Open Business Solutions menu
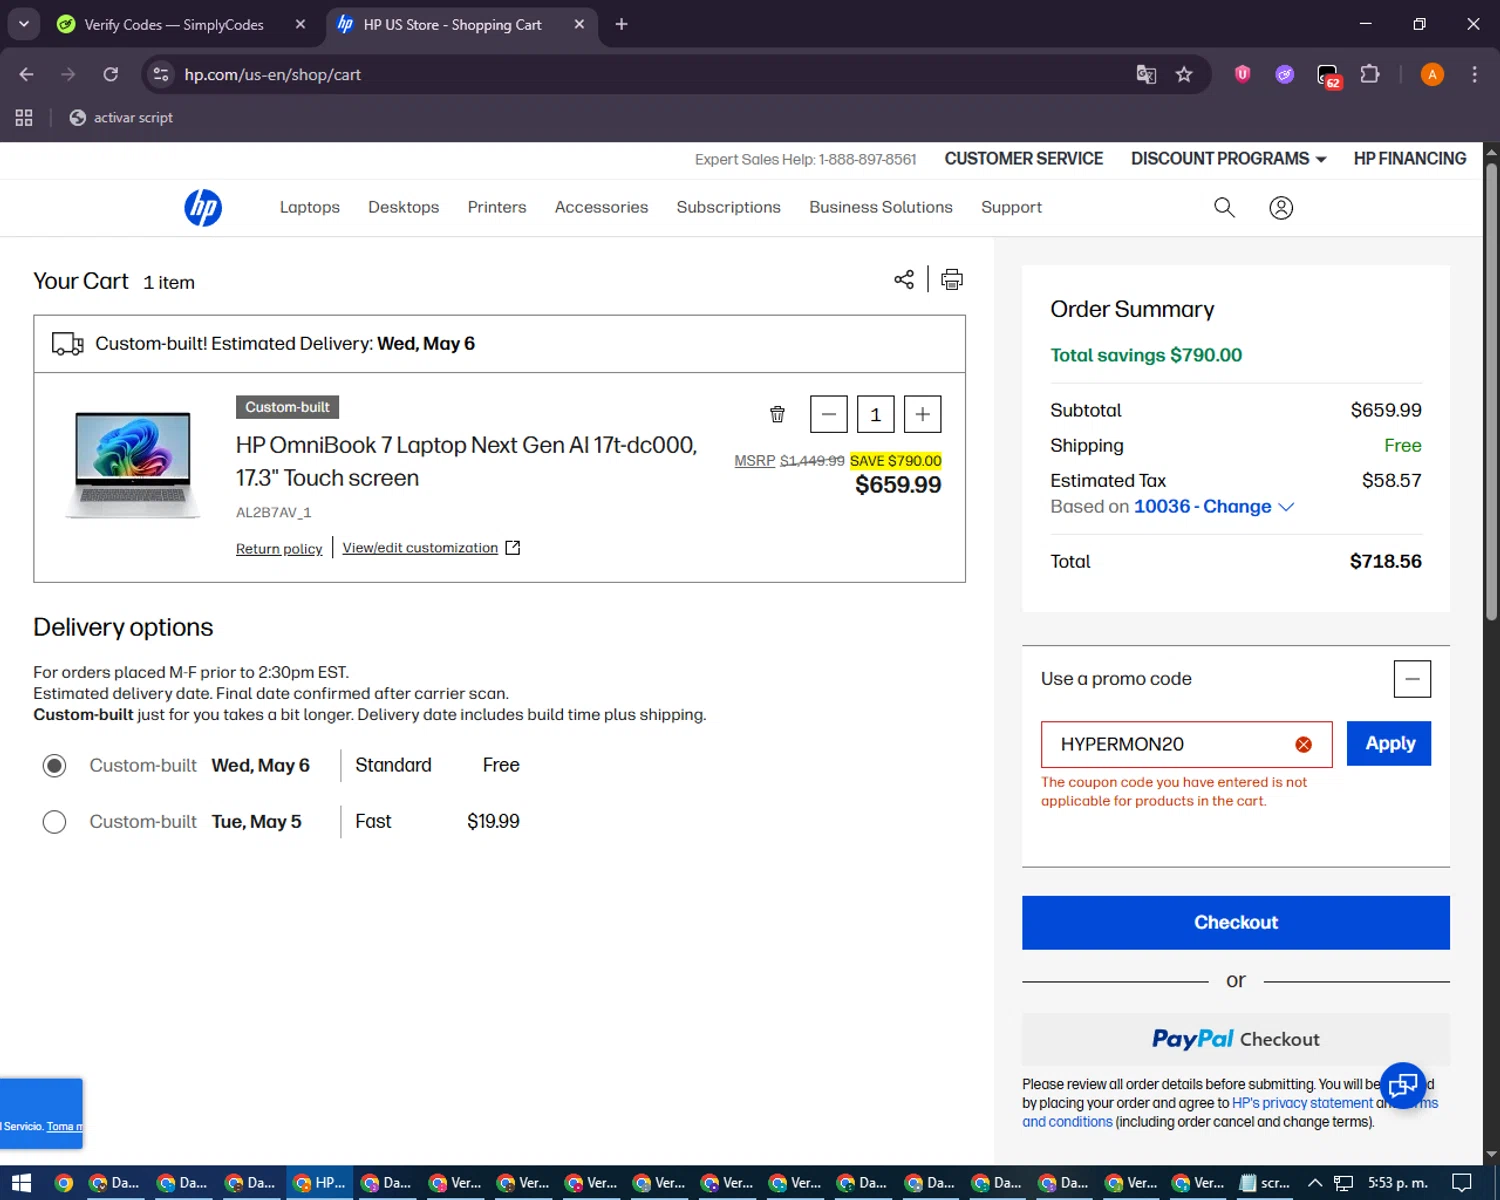The width and height of the screenshot is (1500, 1200). [881, 207]
